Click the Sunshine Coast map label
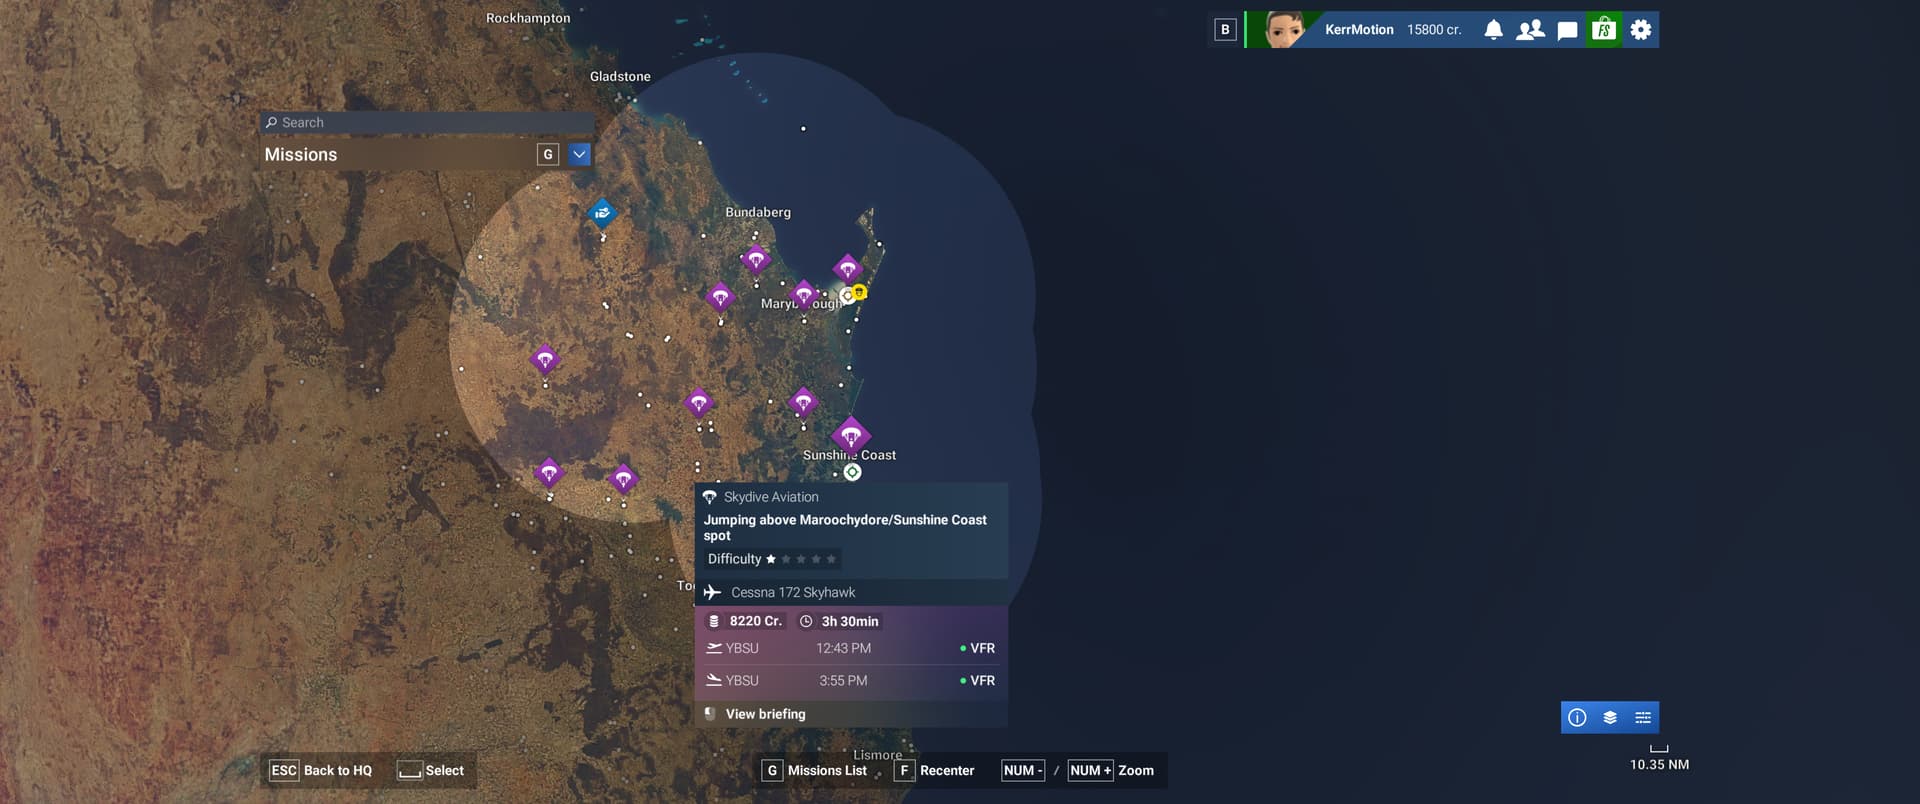Viewport: 1920px width, 804px height. pos(849,455)
